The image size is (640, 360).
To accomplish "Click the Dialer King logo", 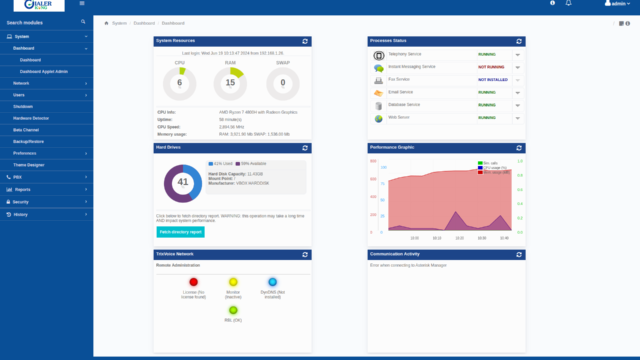I will point(39,5).
